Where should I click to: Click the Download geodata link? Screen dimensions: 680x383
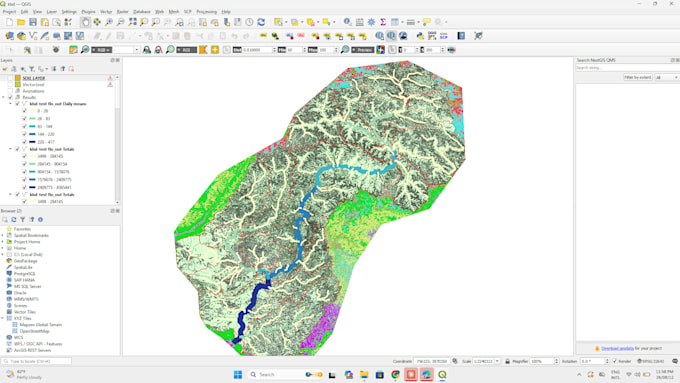pos(617,348)
